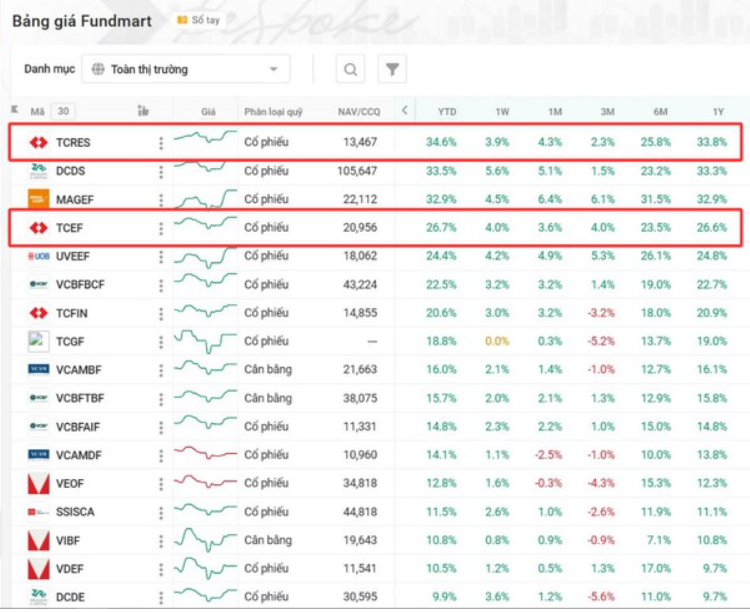Click the DCDS dragon logo

(x=38, y=170)
